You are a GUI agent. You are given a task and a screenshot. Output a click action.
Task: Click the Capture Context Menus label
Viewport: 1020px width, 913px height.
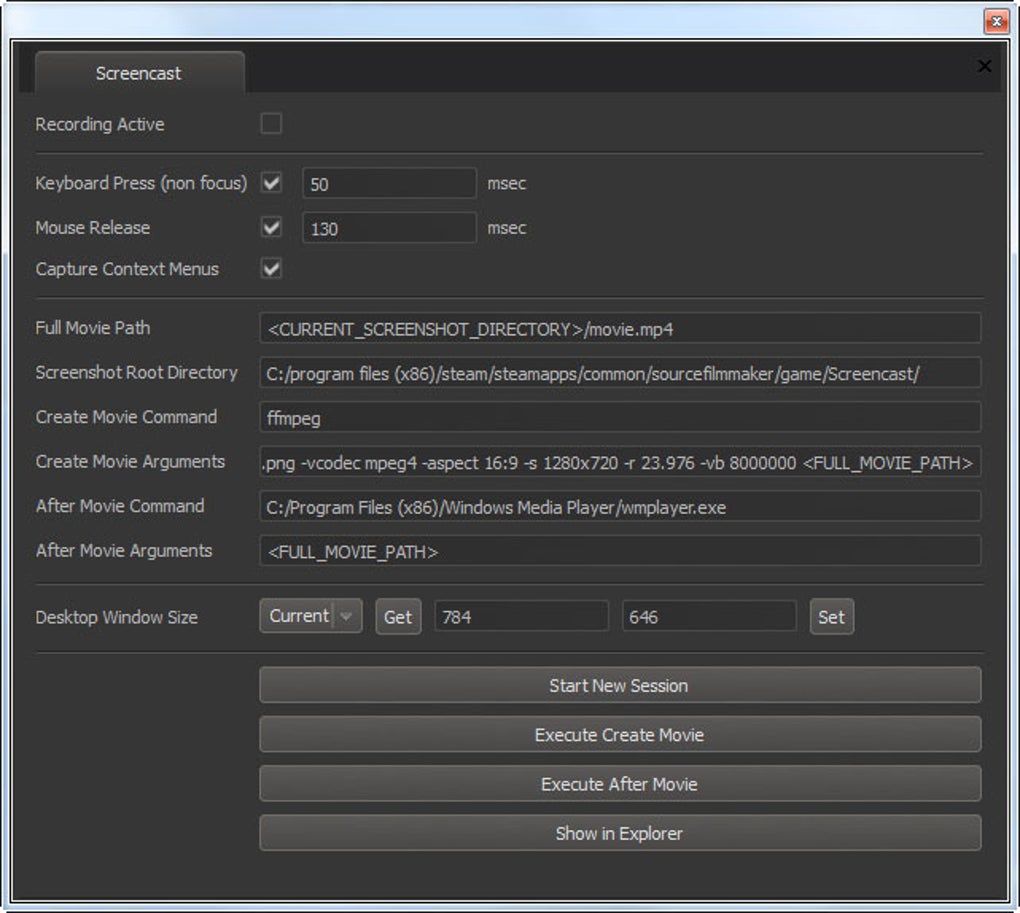coord(127,269)
